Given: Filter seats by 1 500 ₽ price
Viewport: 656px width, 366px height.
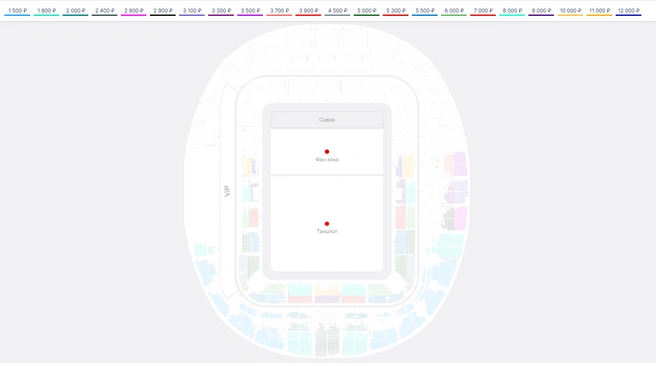Looking at the screenshot, I should (x=17, y=10).
